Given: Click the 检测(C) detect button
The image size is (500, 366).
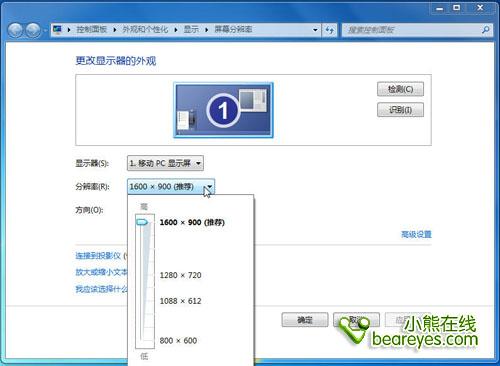Looking at the screenshot, I should [400, 89].
